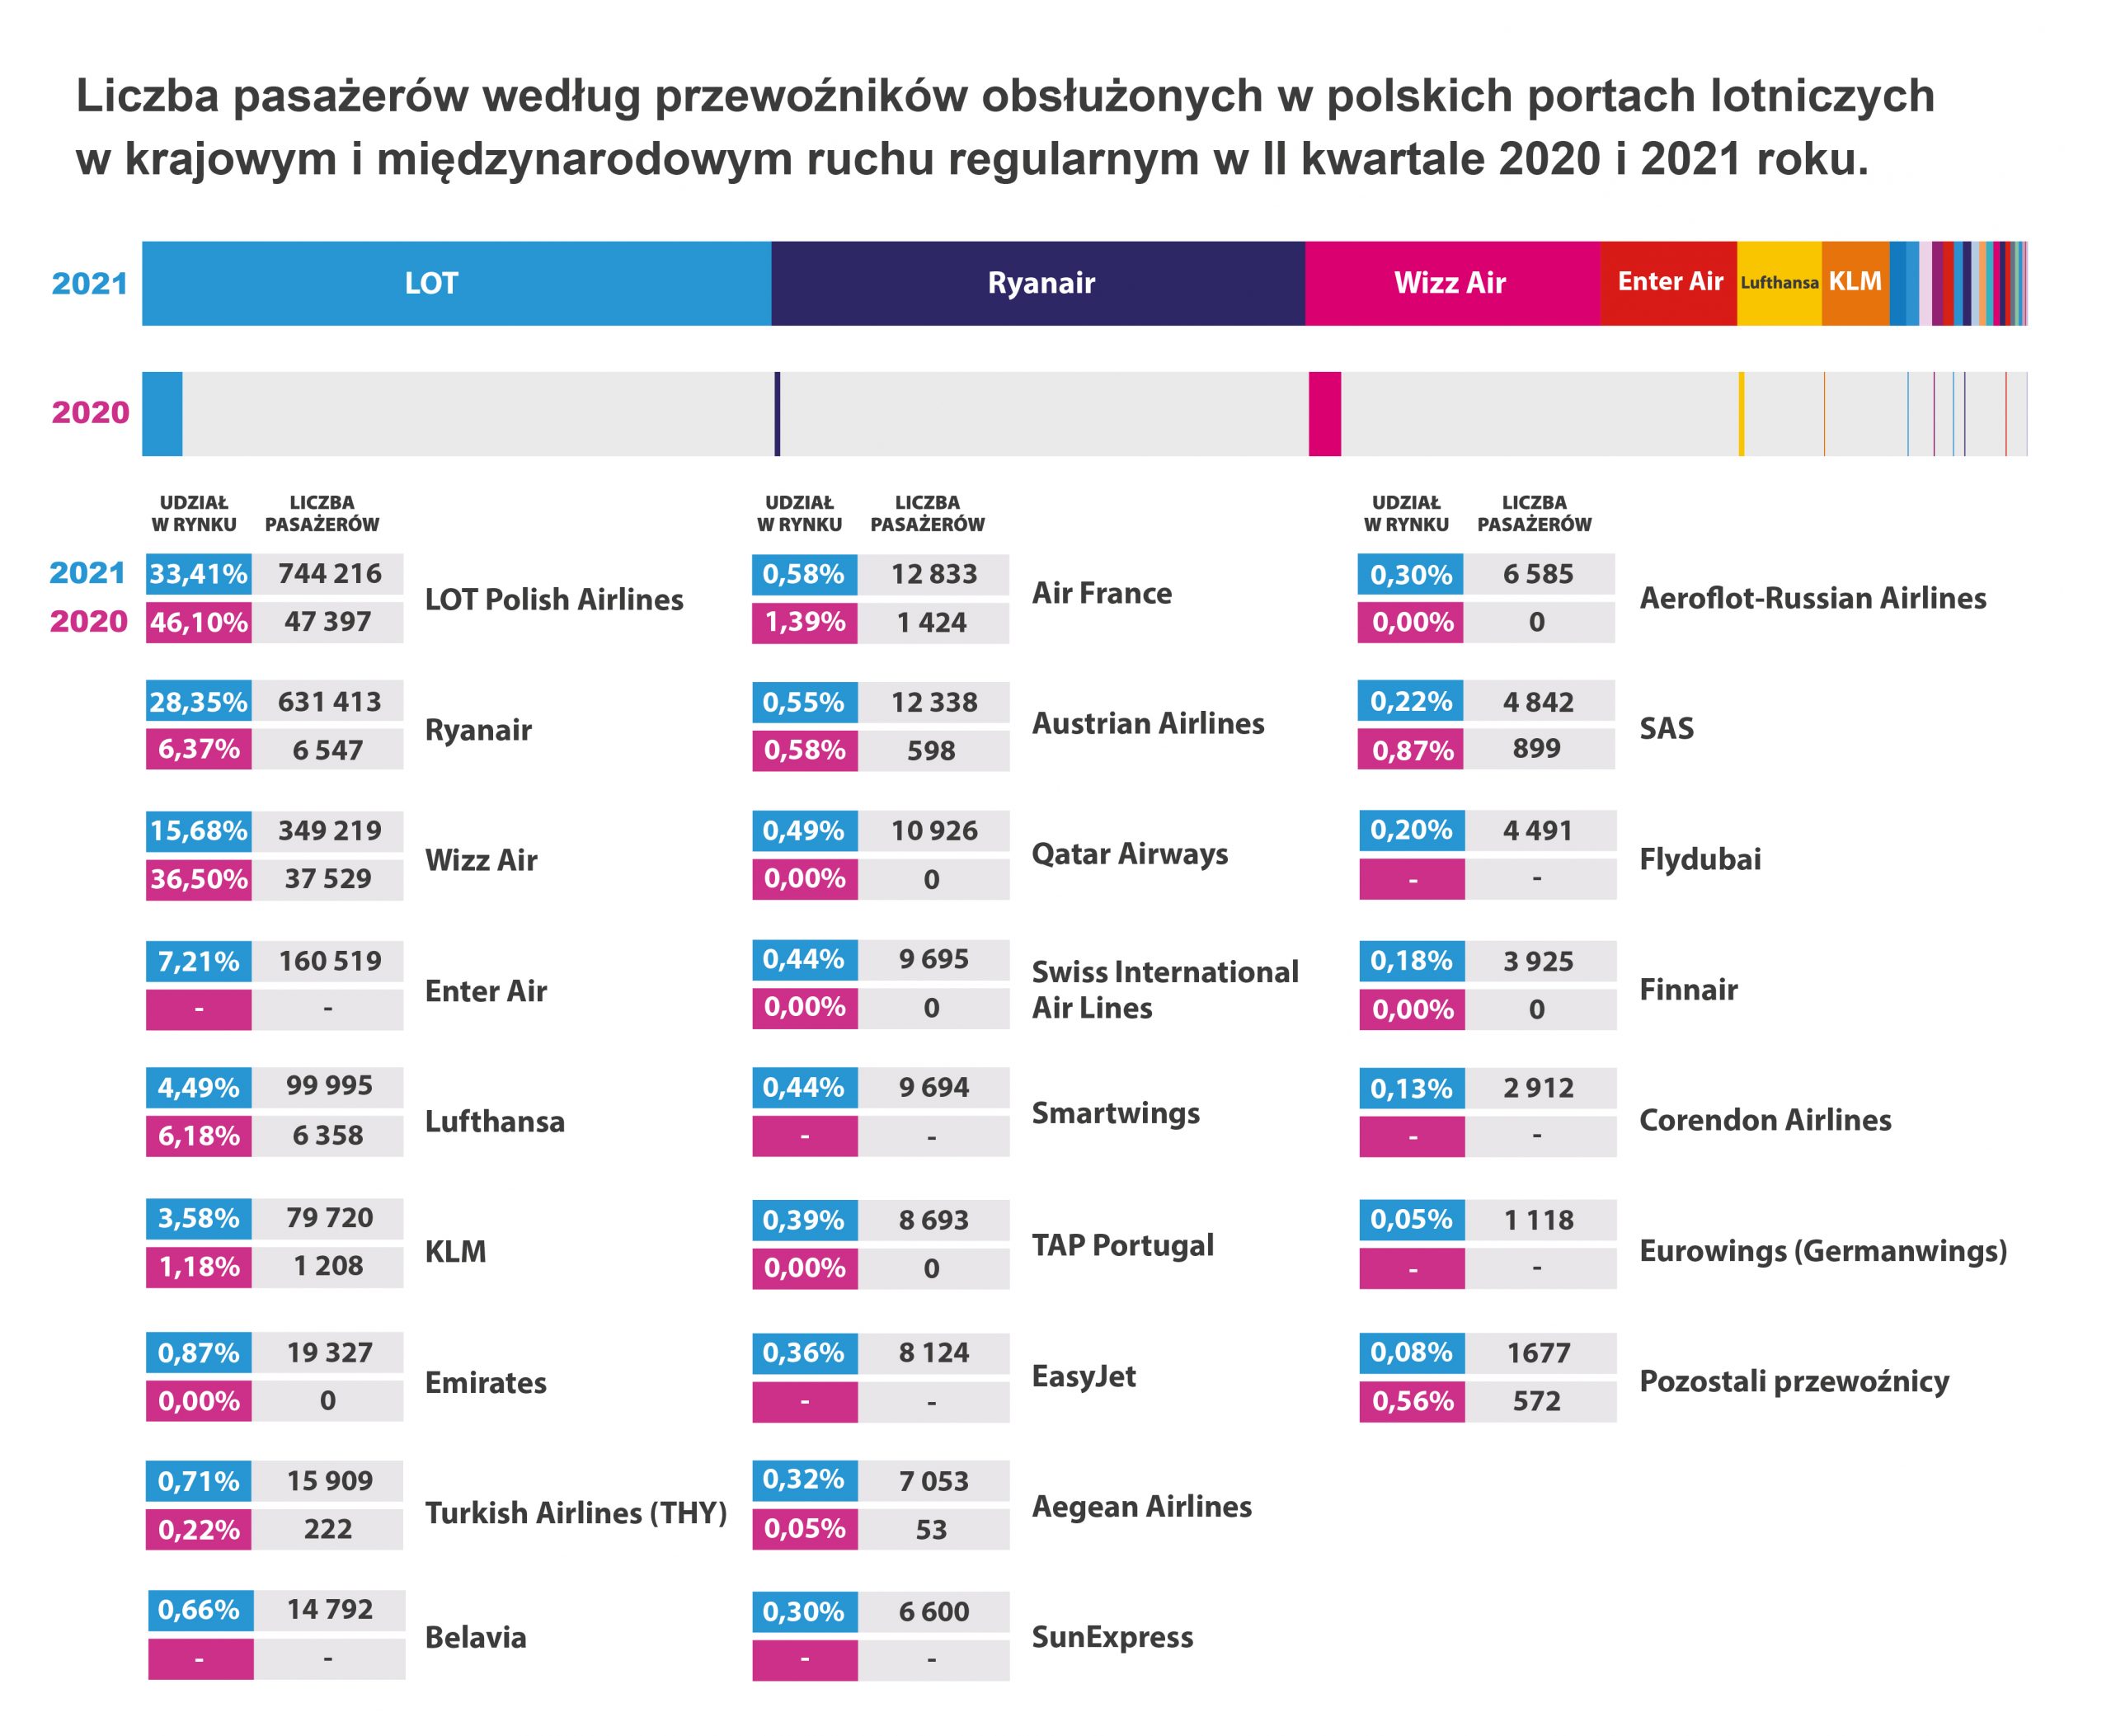Click the LOT Polish Airlines label
This screenshot has width=2111, height=1736.
(554, 599)
